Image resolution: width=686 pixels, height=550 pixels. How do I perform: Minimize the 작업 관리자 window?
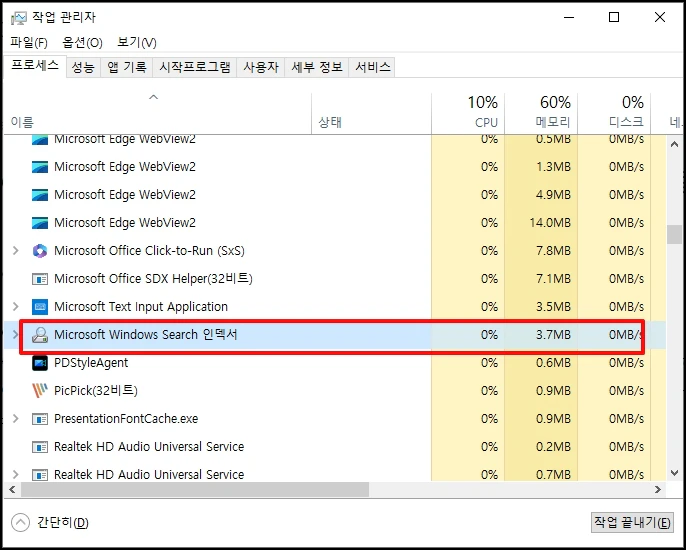tap(569, 18)
